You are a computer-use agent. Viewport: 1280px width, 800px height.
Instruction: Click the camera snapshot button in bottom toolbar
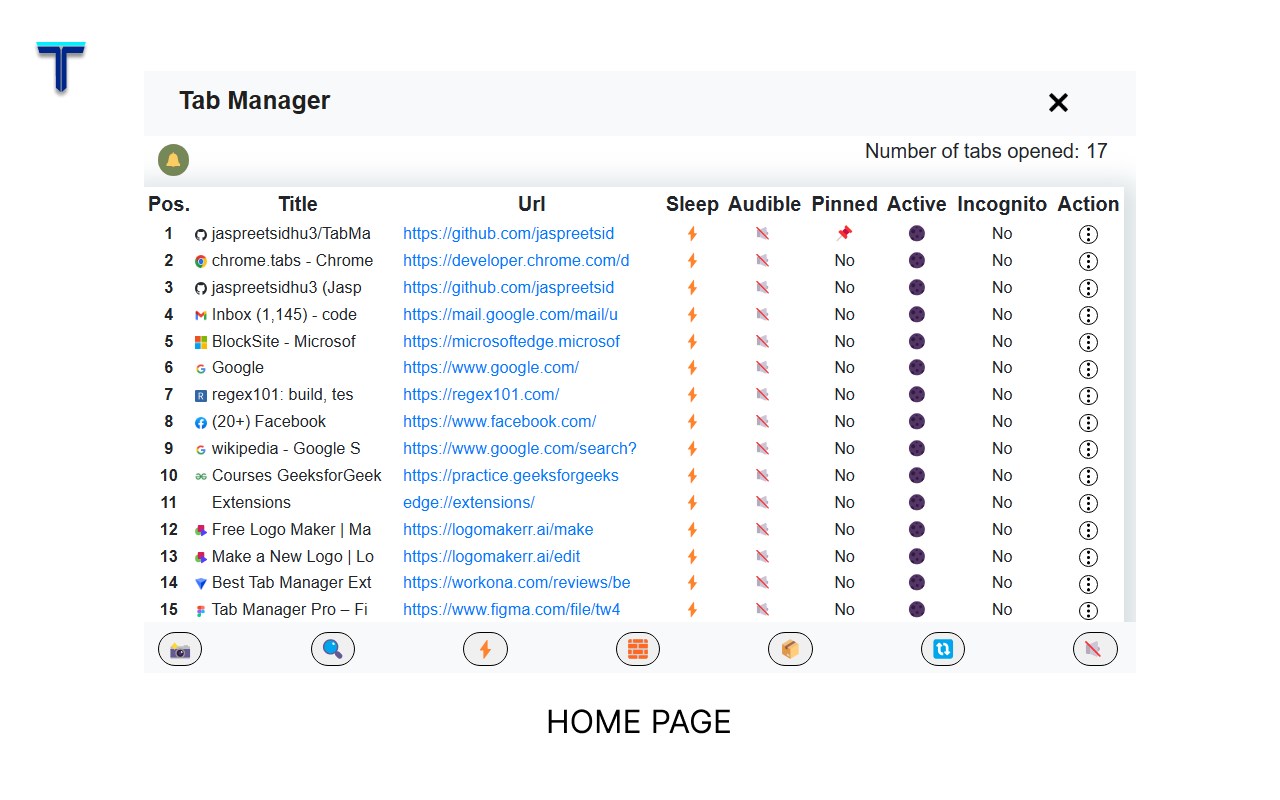(x=180, y=650)
